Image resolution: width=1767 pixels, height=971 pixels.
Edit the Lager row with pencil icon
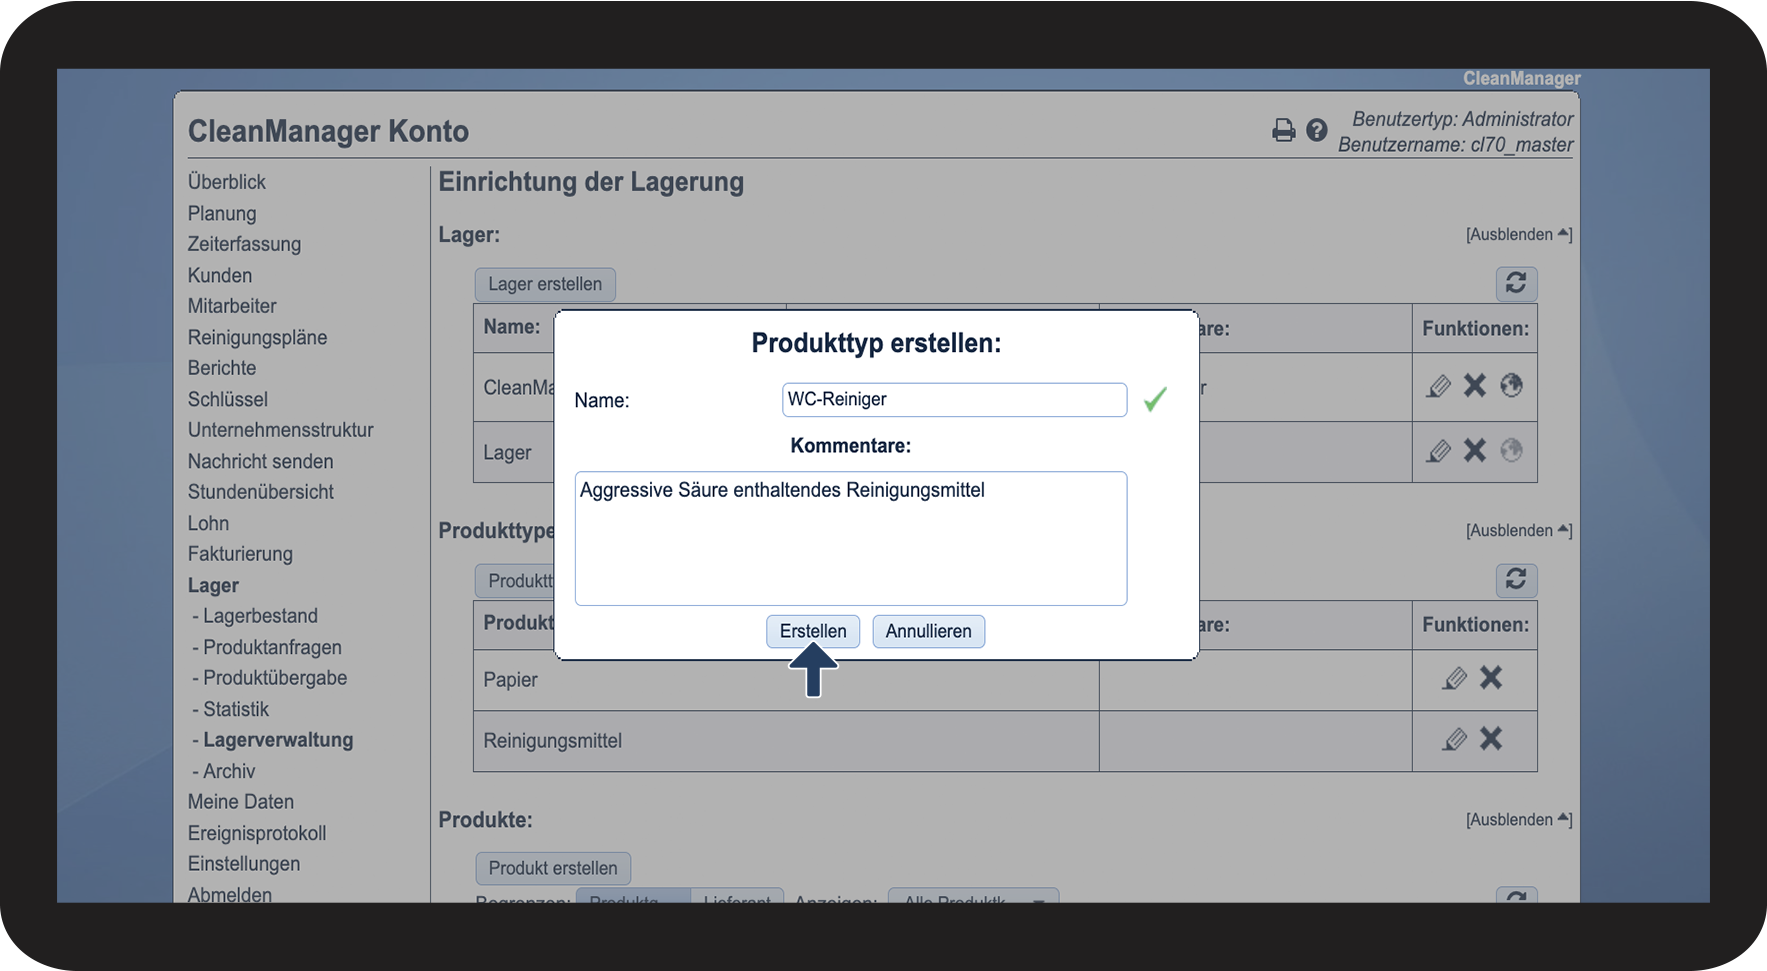pyautogui.click(x=1438, y=451)
